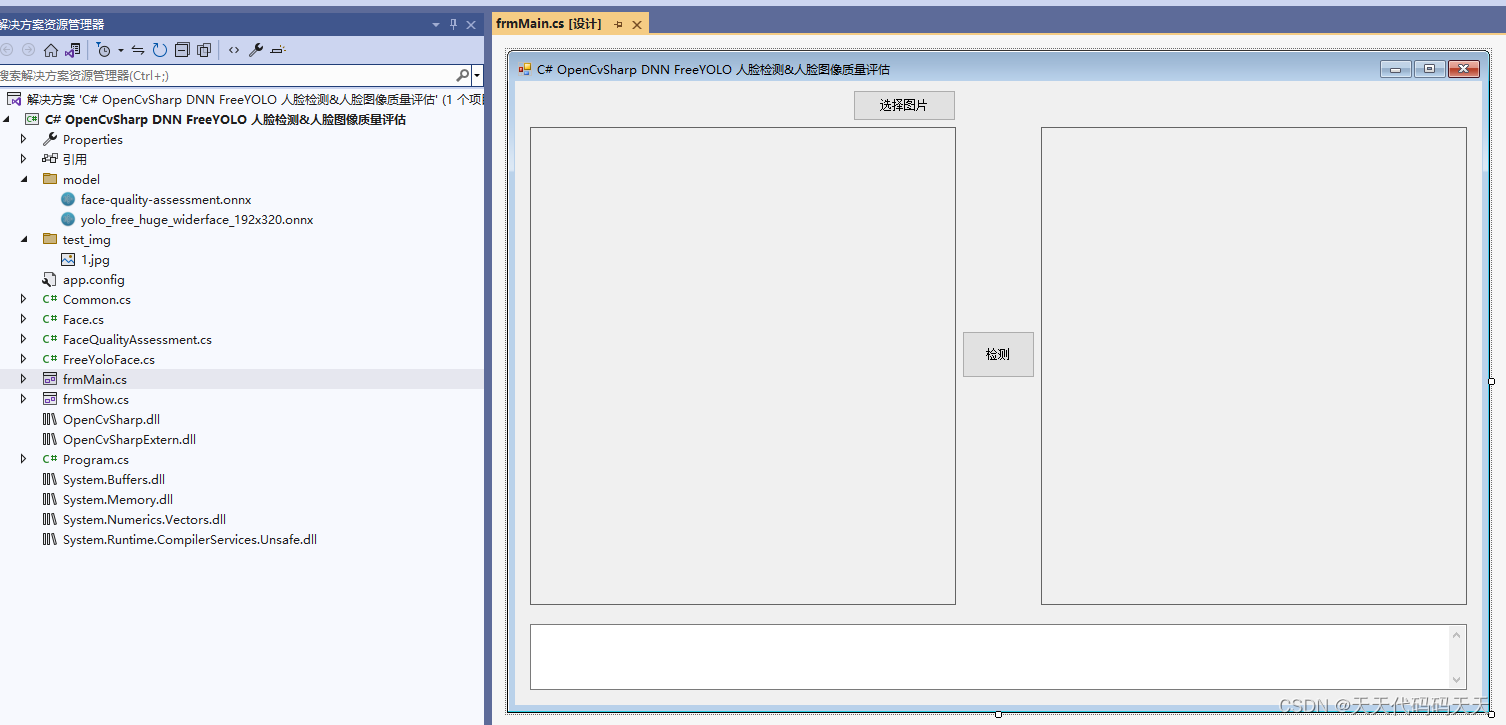Open the pending changes filter dropdown arrow
1506x725 pixels.
[x=121, y=50]
